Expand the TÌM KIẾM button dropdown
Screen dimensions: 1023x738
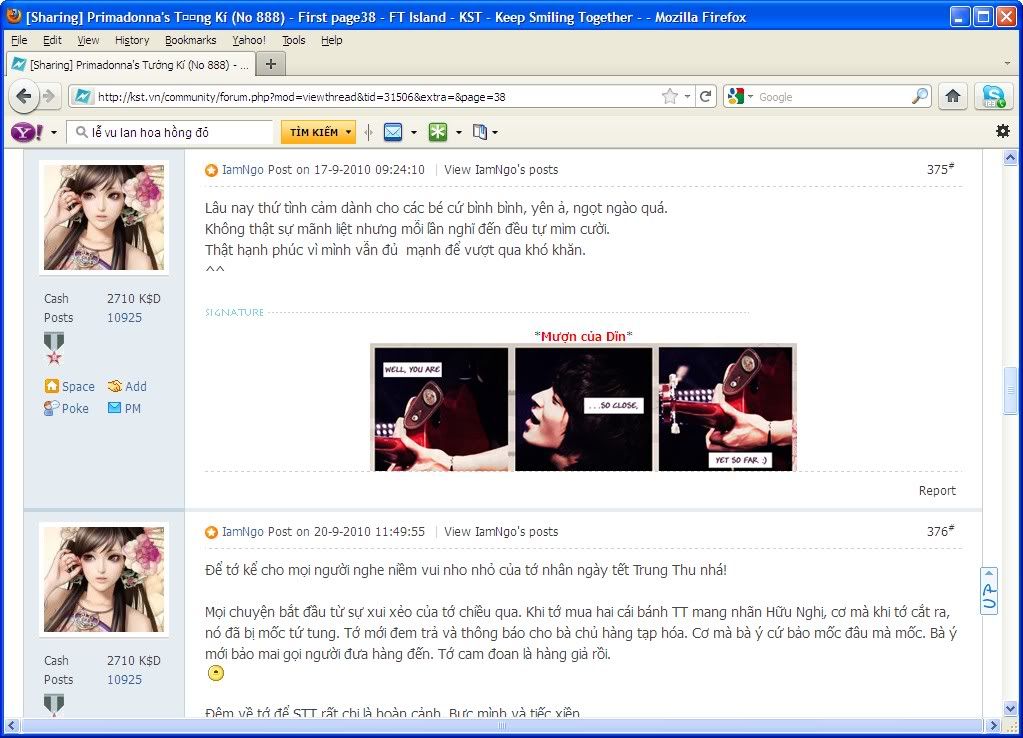point(348,132)
